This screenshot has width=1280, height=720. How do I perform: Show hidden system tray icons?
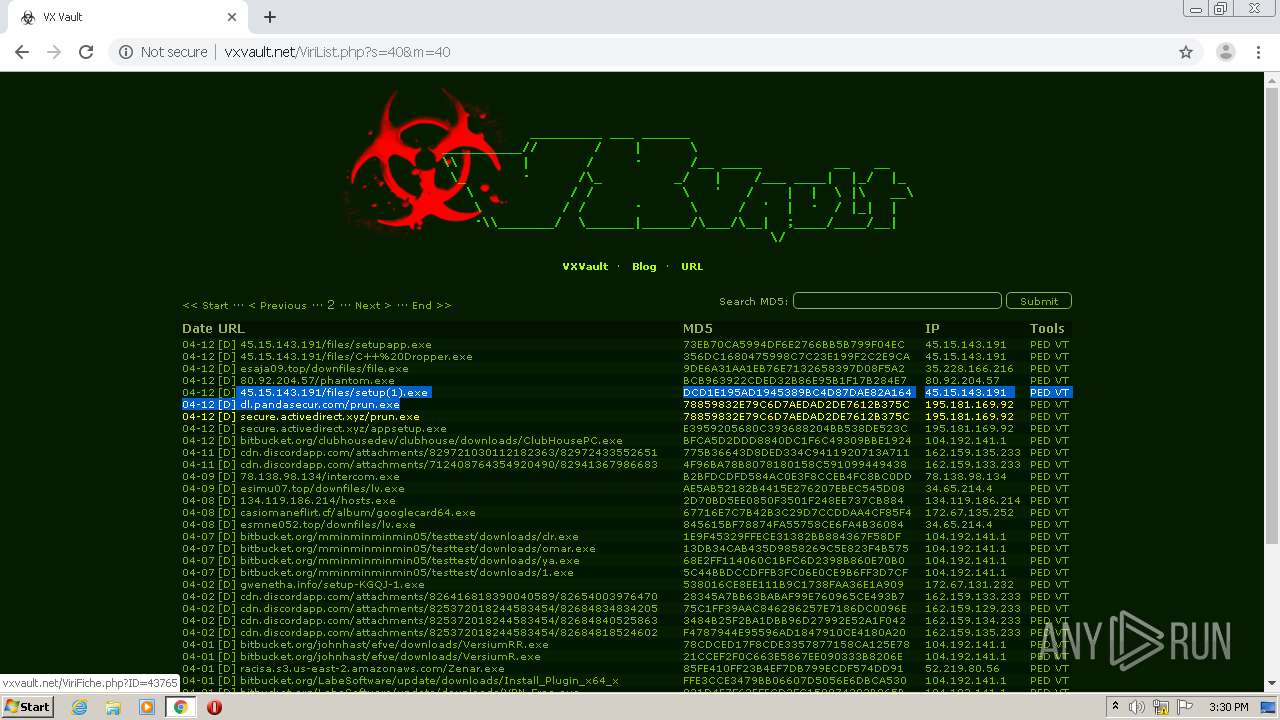tap(1117, 707)
